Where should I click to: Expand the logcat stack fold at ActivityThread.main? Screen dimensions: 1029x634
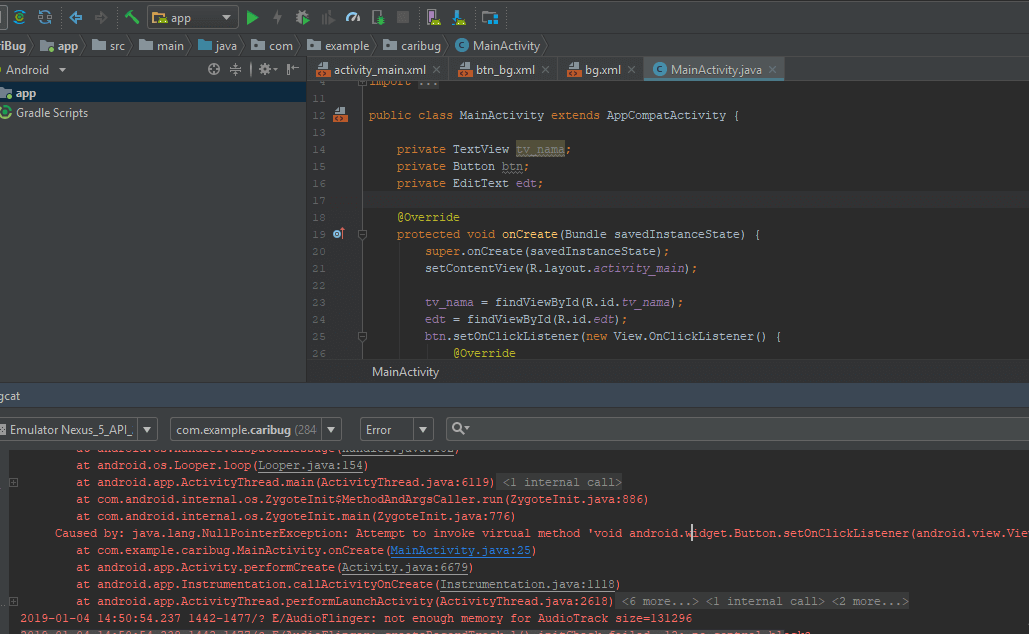coord(13,482)
